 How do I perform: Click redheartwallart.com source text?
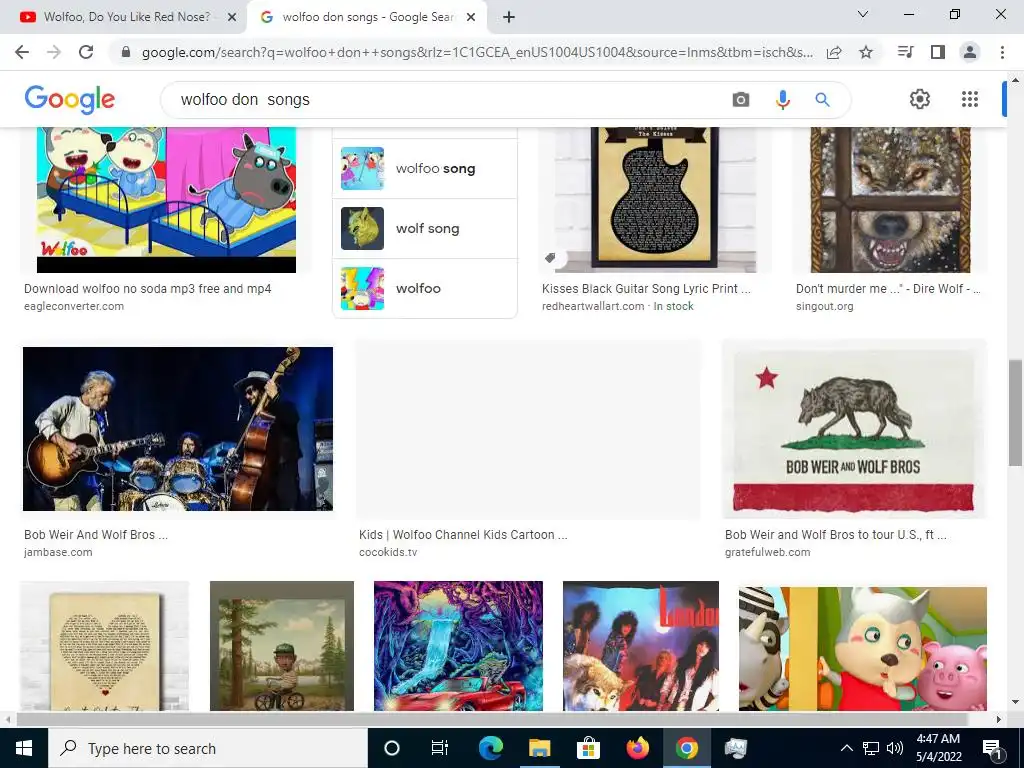tap(593, 306)
